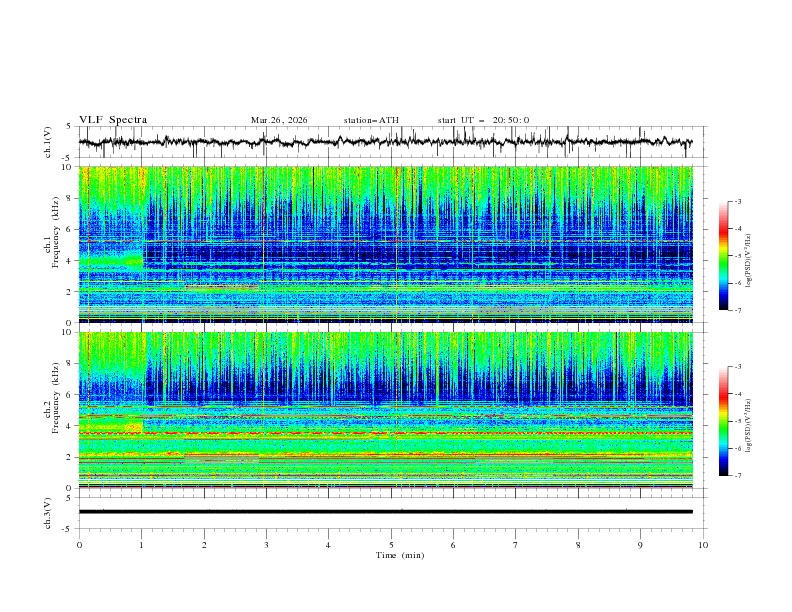The width and height of the screenshot is (792, 612).
Task: Click the log(PSD) label beside ch.2 color bar
Action: click(x=748, y=426)
